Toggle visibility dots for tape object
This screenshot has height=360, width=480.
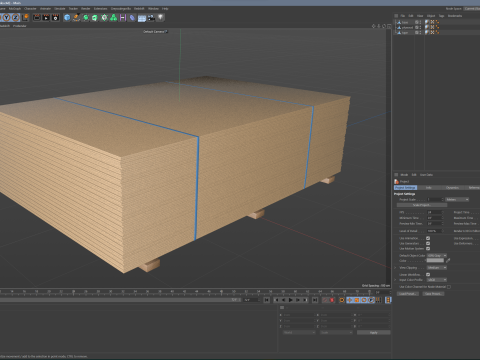click(420, 32)
